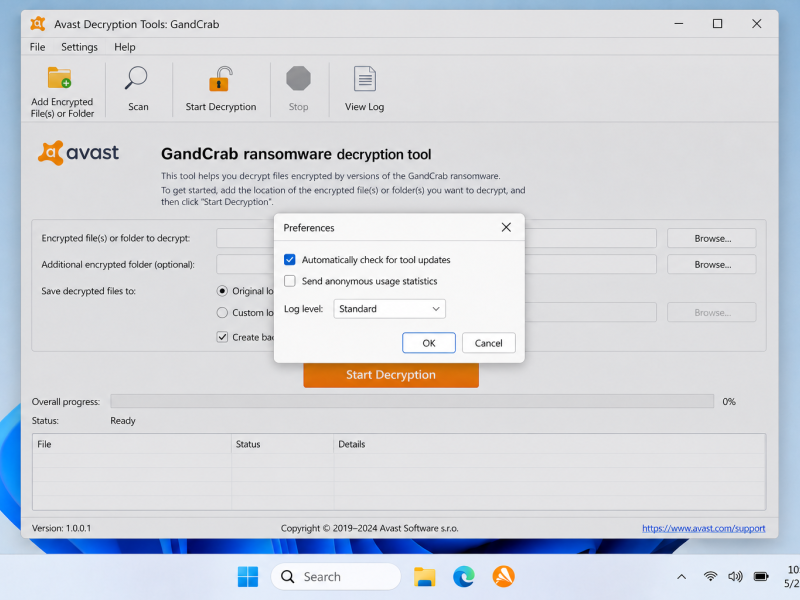Viewport: 800px width, 600px height.
Task: Open volume speaker tray icon
Action: click(735, 577)
